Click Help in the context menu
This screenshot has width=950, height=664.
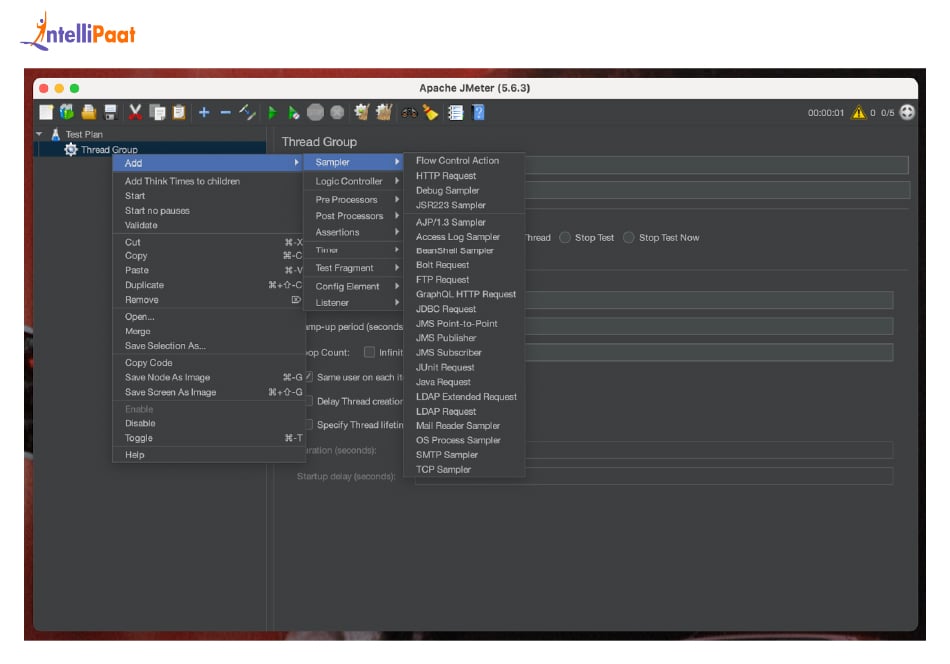[x=207, y=454]
